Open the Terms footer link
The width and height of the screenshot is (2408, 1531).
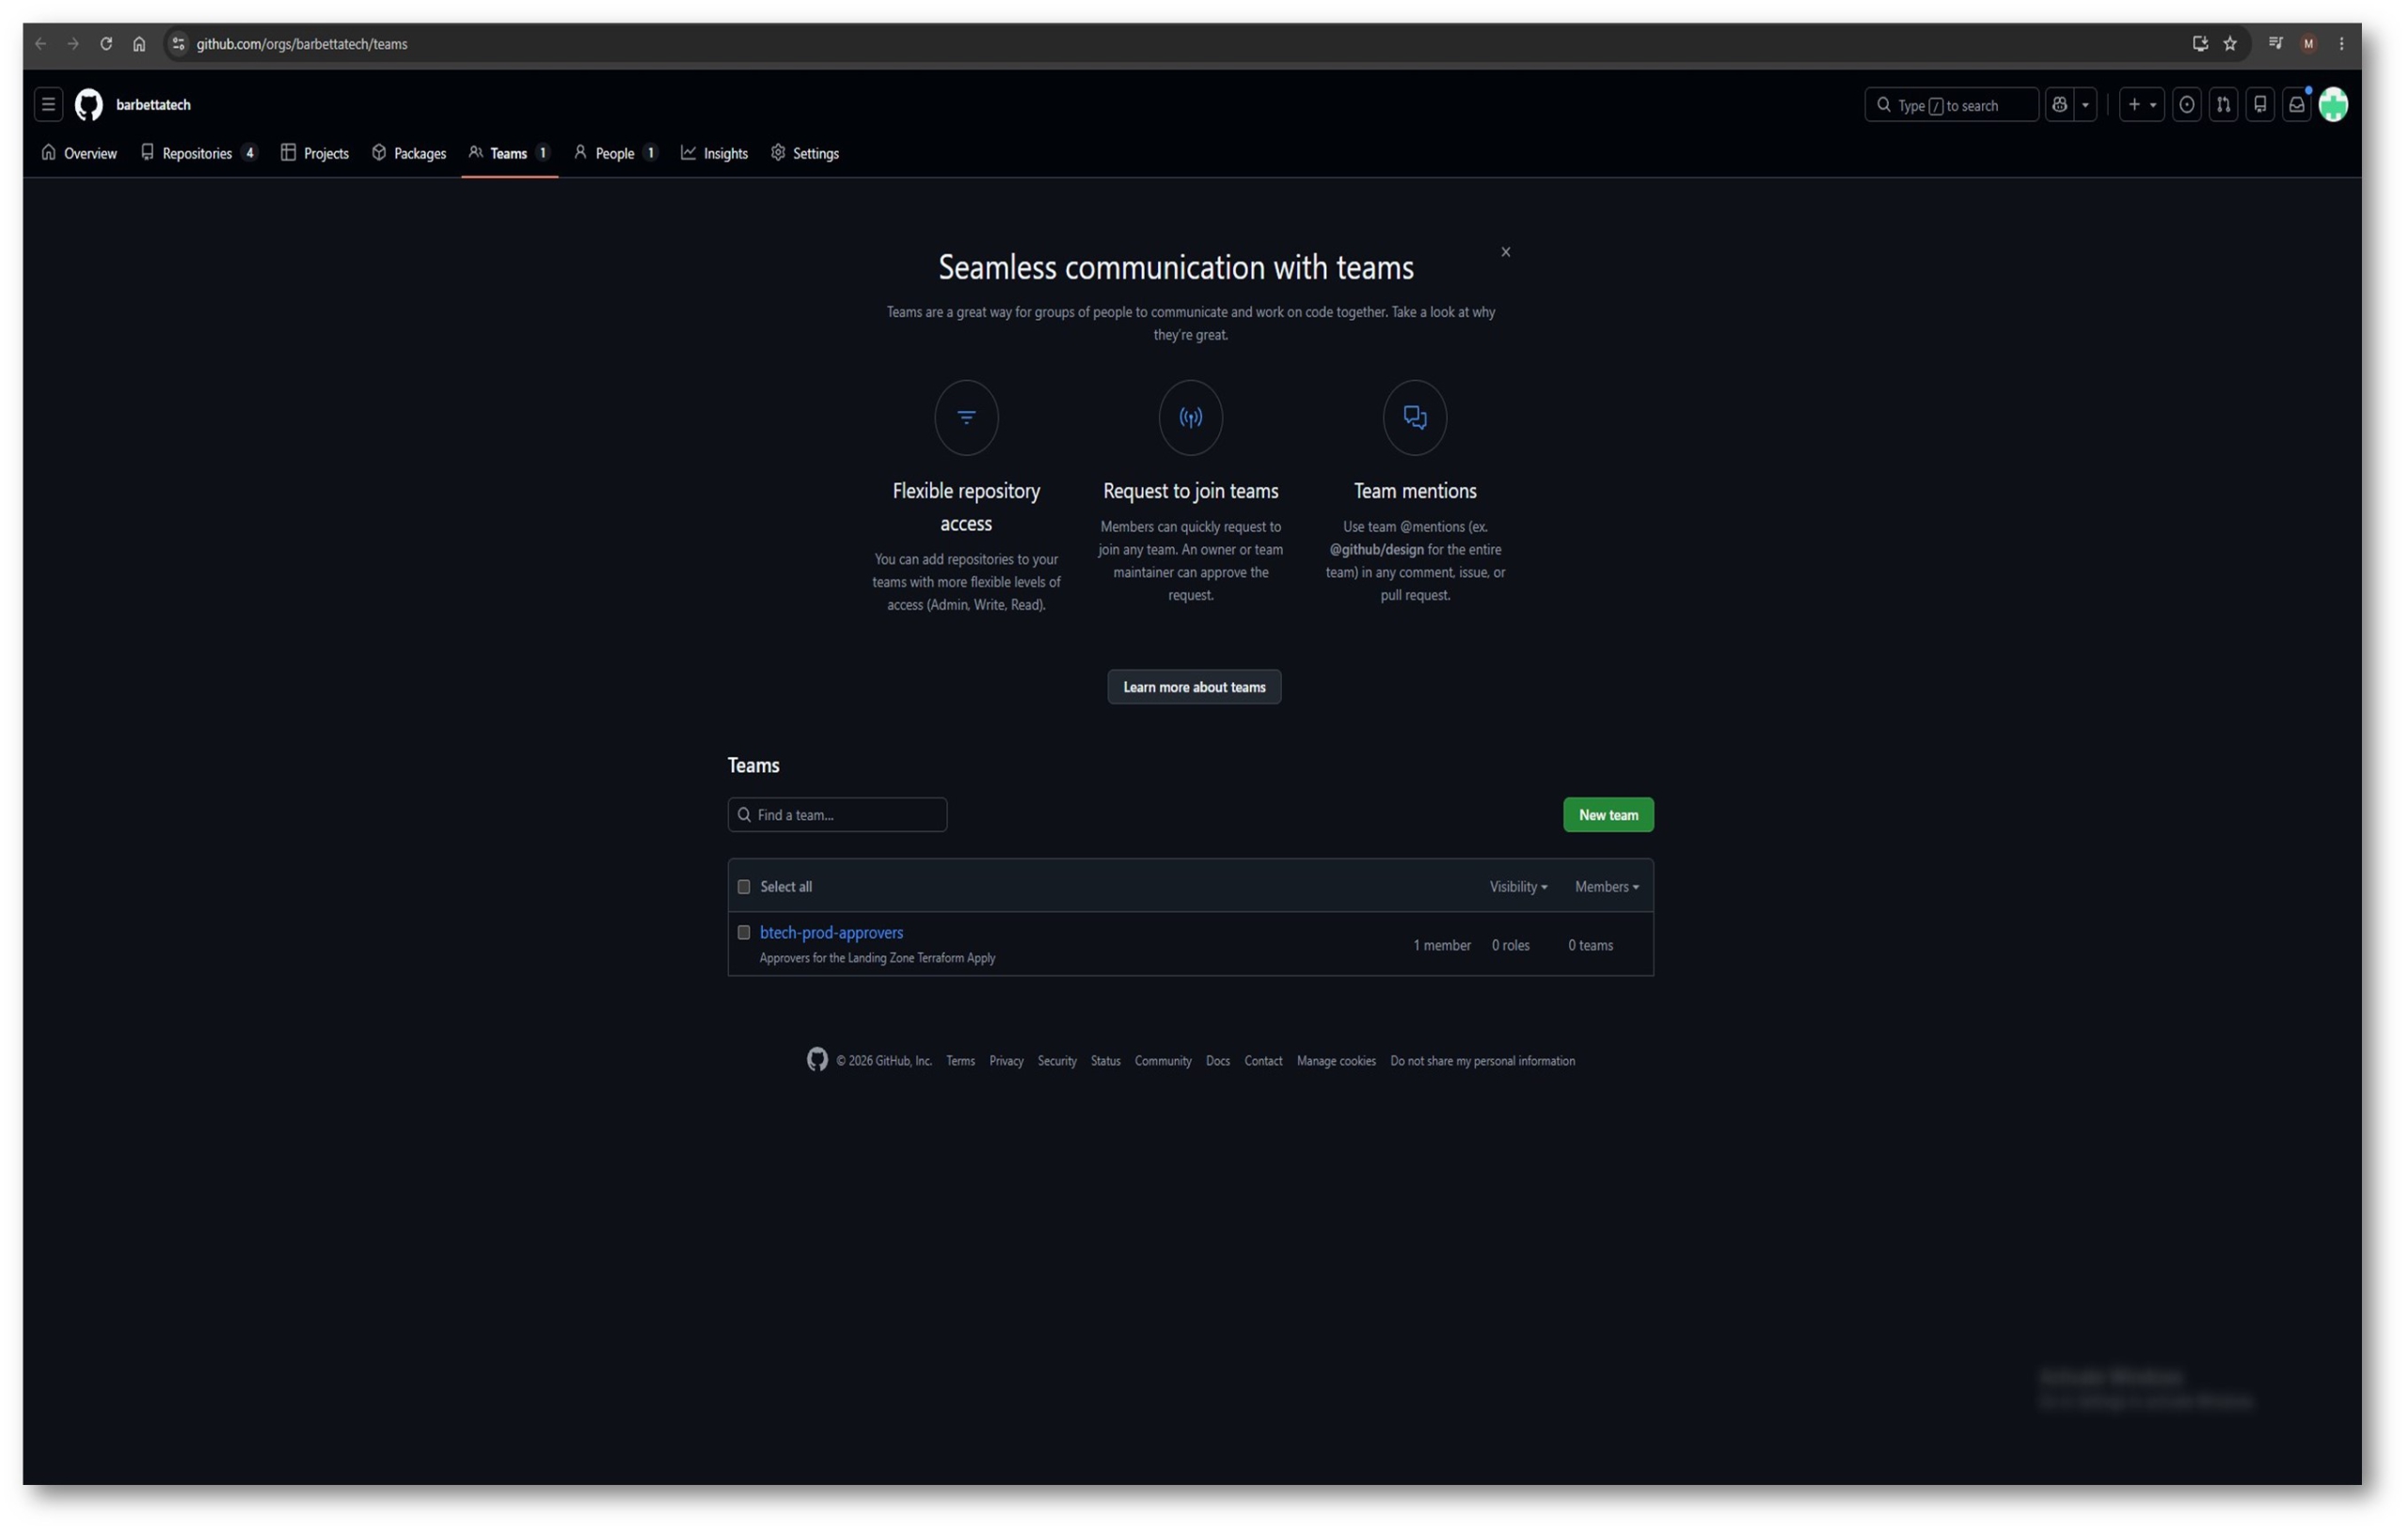960,1061
